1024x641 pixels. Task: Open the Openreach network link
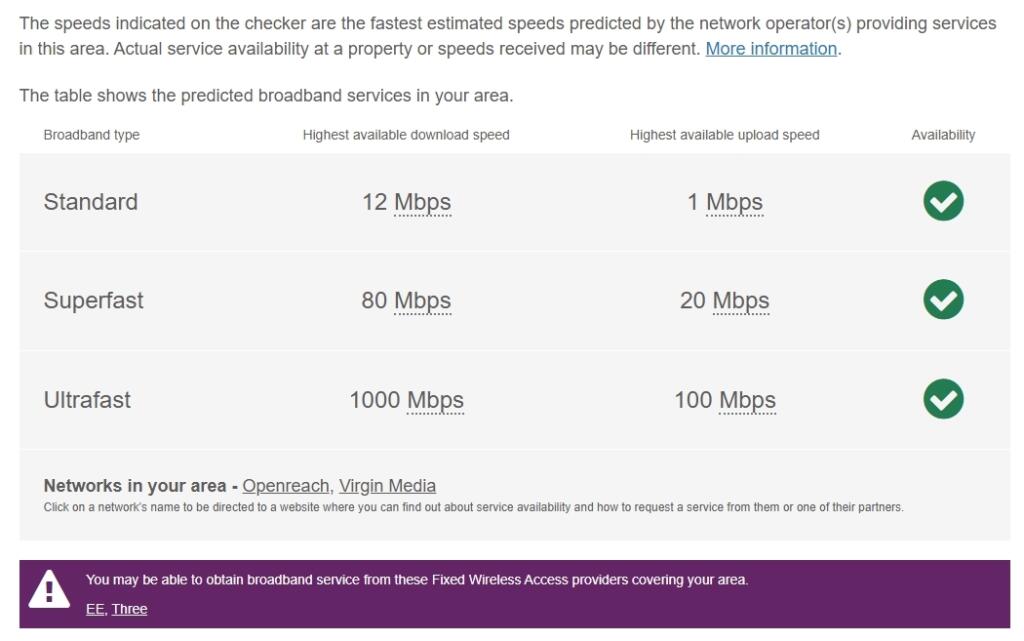click(285, 486)
